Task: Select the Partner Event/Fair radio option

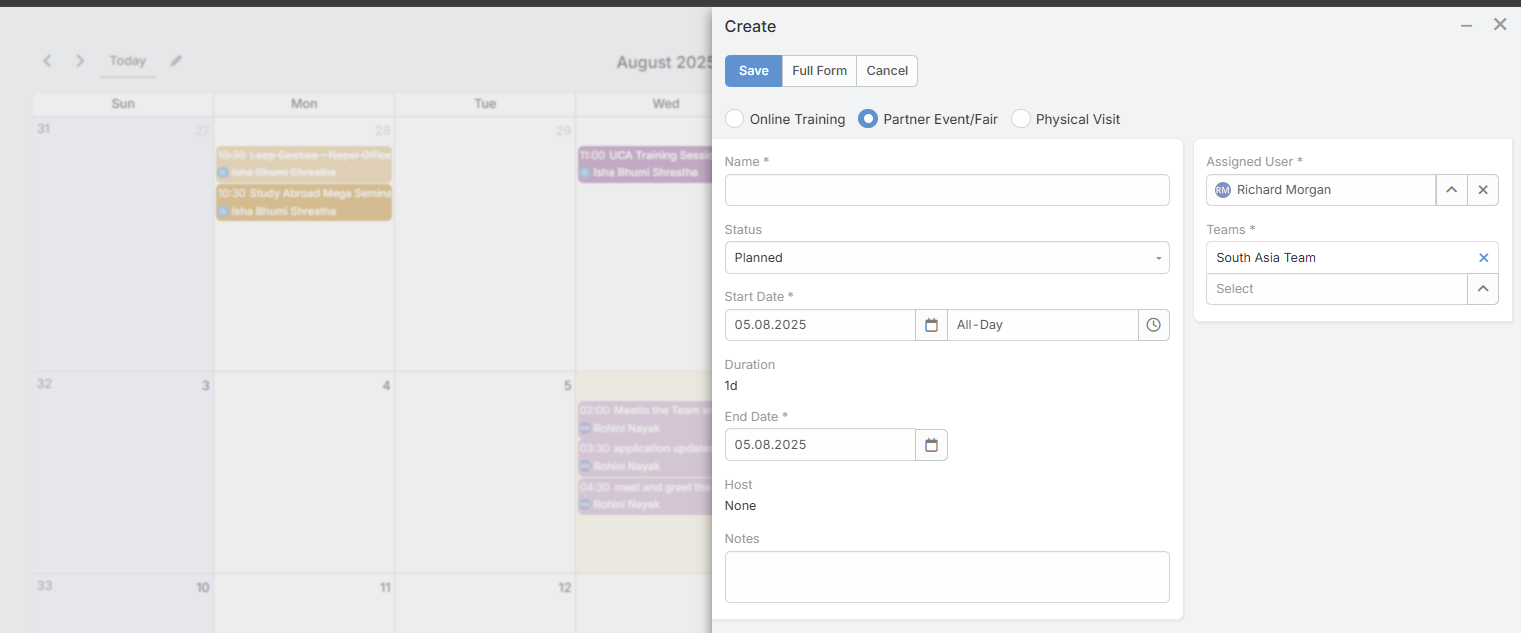Action: tap(868, 119)
